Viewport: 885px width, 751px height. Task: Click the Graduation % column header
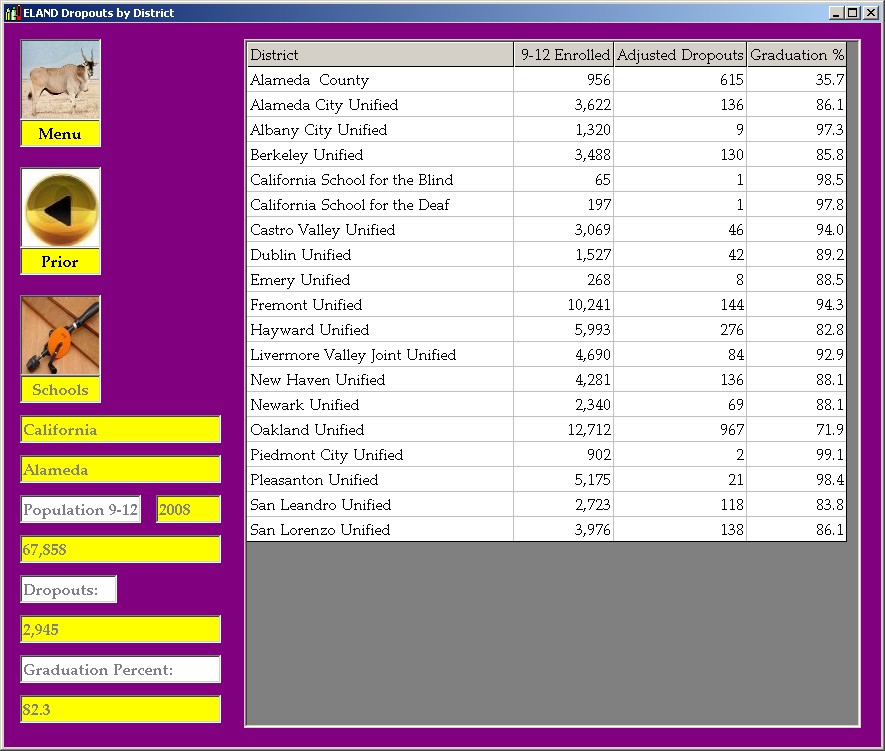[796, 55]
